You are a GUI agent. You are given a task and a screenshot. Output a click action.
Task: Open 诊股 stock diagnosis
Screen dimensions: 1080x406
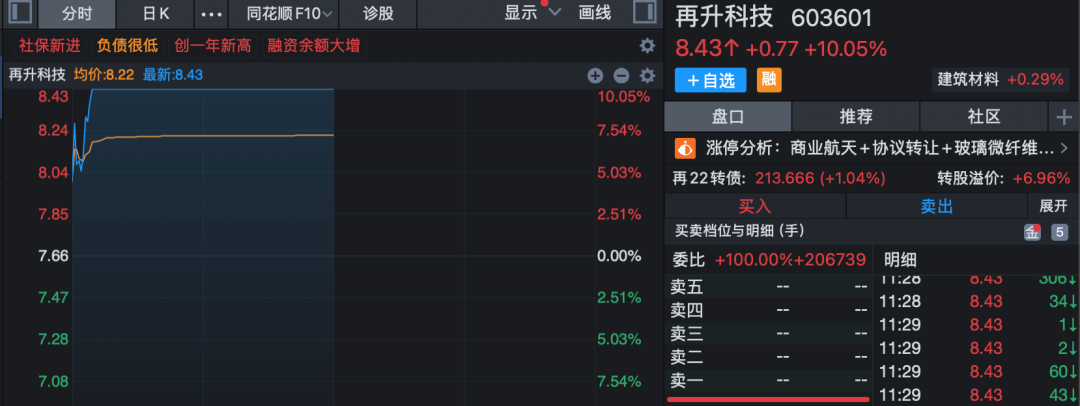tap(378, 14)
